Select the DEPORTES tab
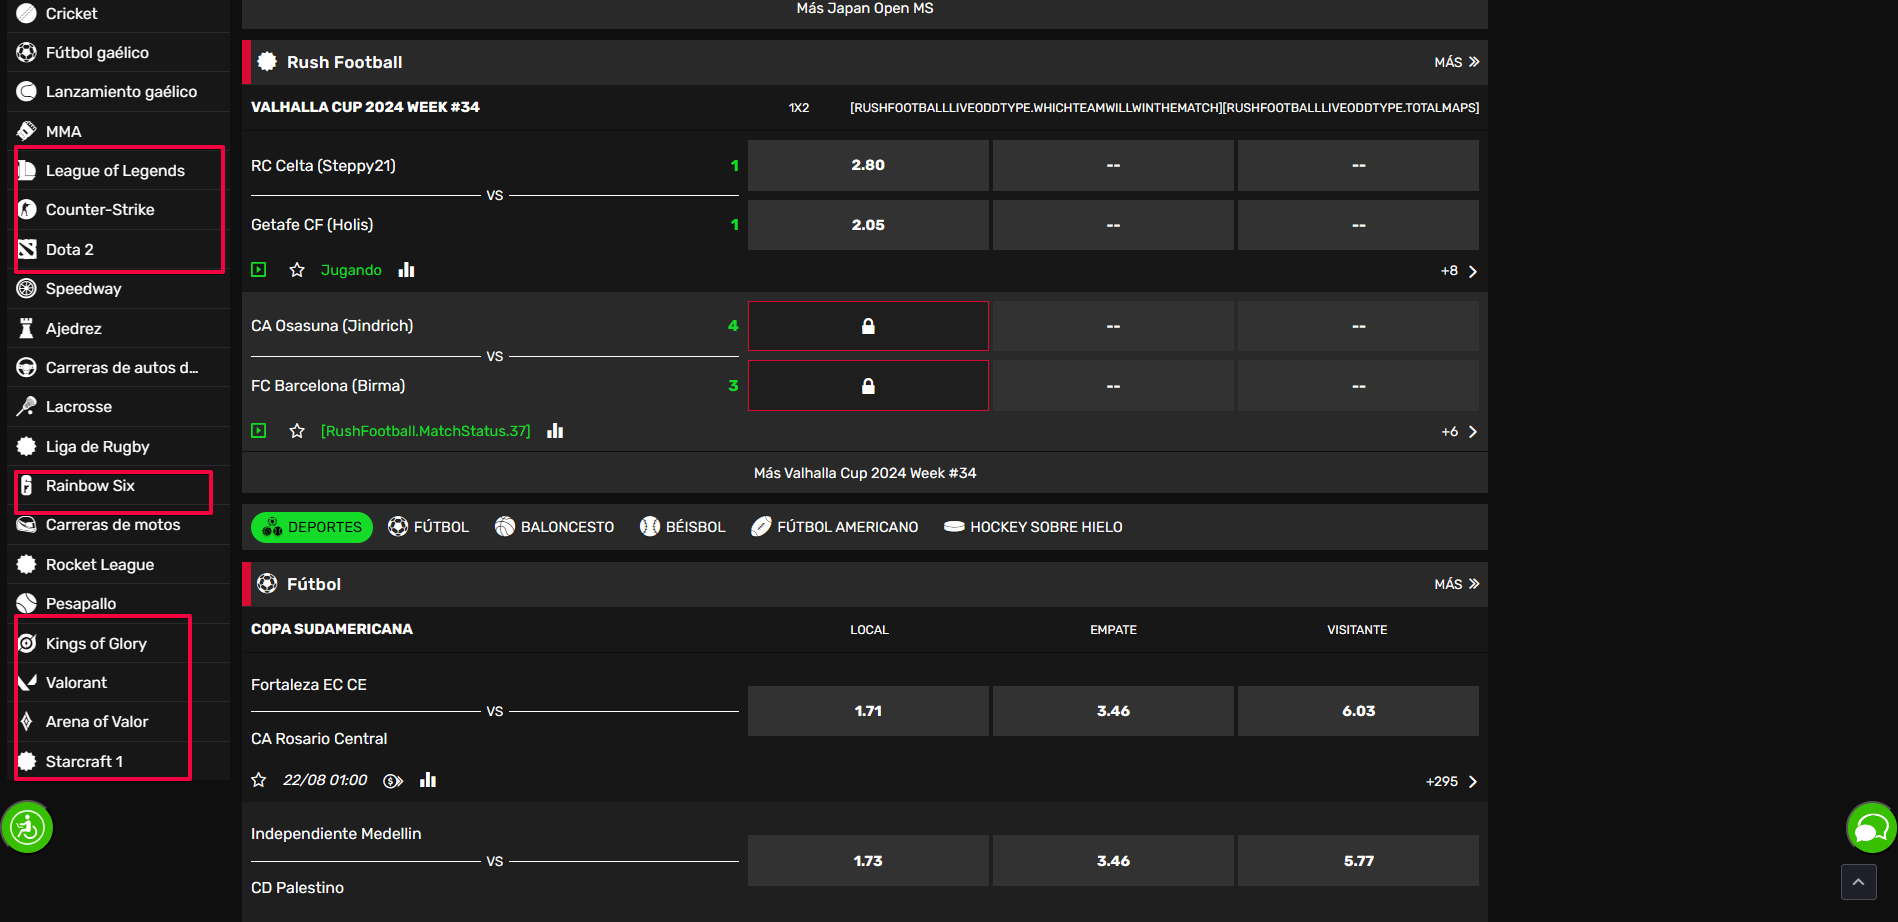The width and height of the screenshot is (1898, 922). (312, 527)
